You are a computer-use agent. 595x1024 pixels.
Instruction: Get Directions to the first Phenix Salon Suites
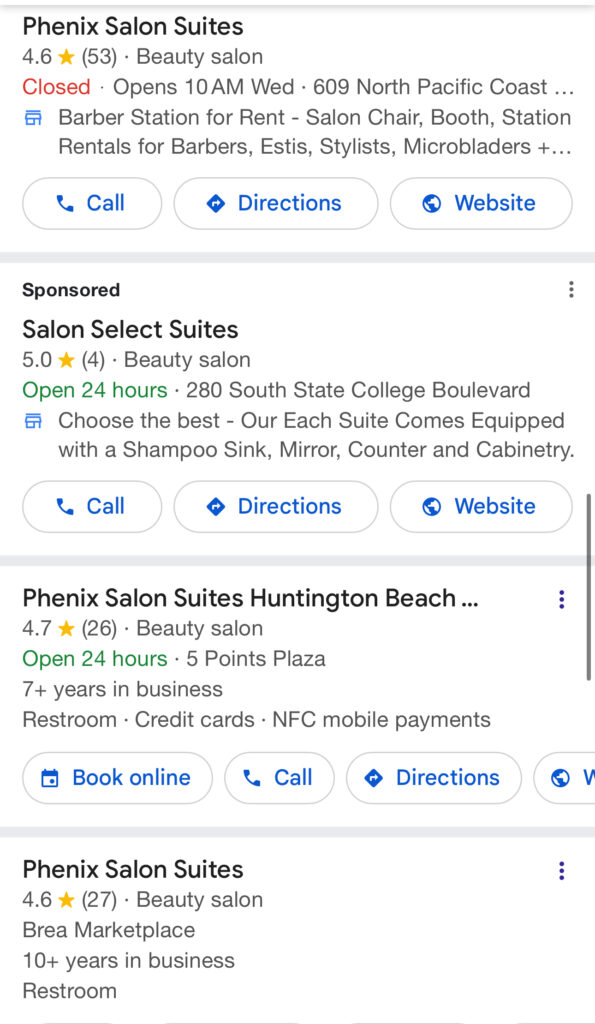coord(276,203)
